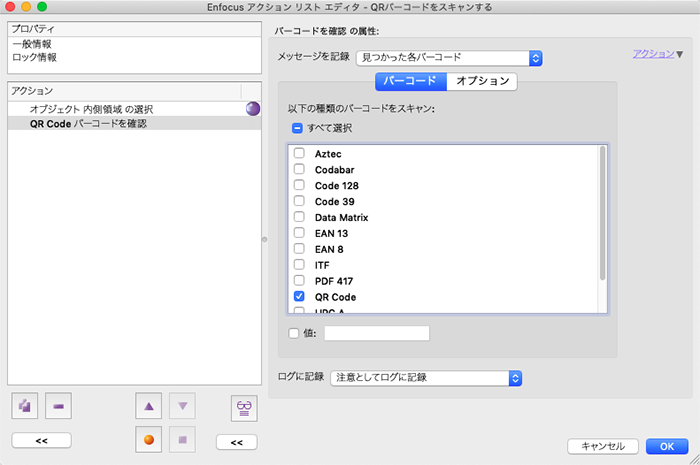
Task: Enable the EAN 8 checkbox
Action: tap(299, 249)
